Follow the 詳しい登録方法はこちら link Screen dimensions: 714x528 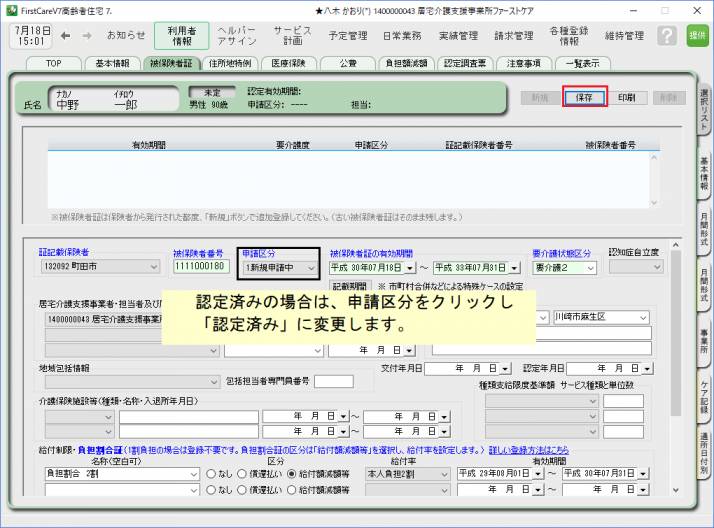[x=529, y=451]
